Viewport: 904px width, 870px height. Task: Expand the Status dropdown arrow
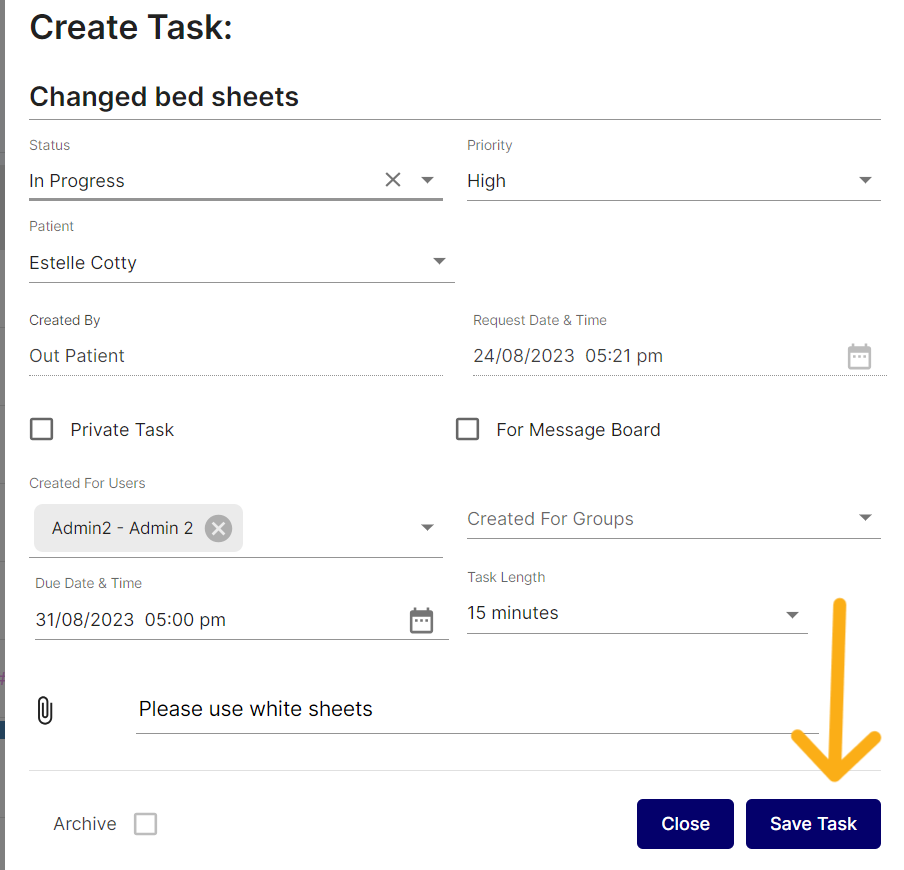click(x=427, y=181)
